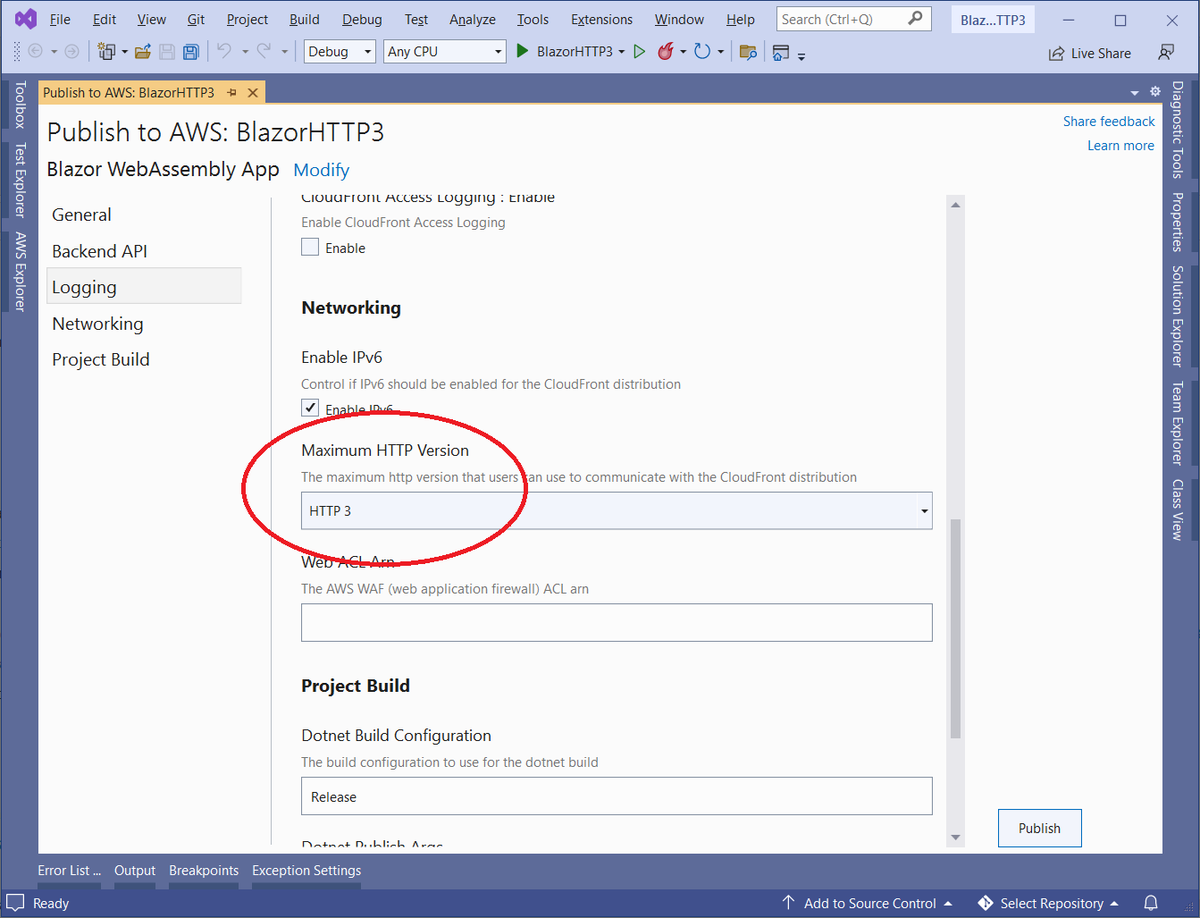Screen dimensions: 1200x918
Task: Open the Any CPU platform dropdown
Action: point(444,51)
